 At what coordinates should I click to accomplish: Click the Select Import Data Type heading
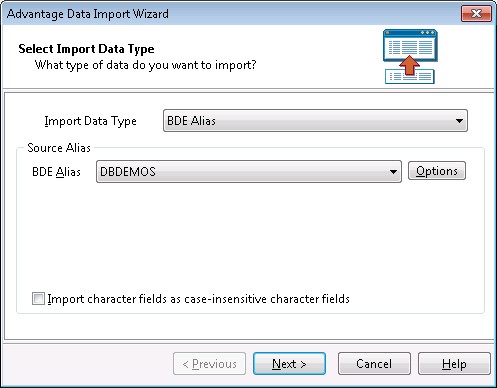point(86,49)
